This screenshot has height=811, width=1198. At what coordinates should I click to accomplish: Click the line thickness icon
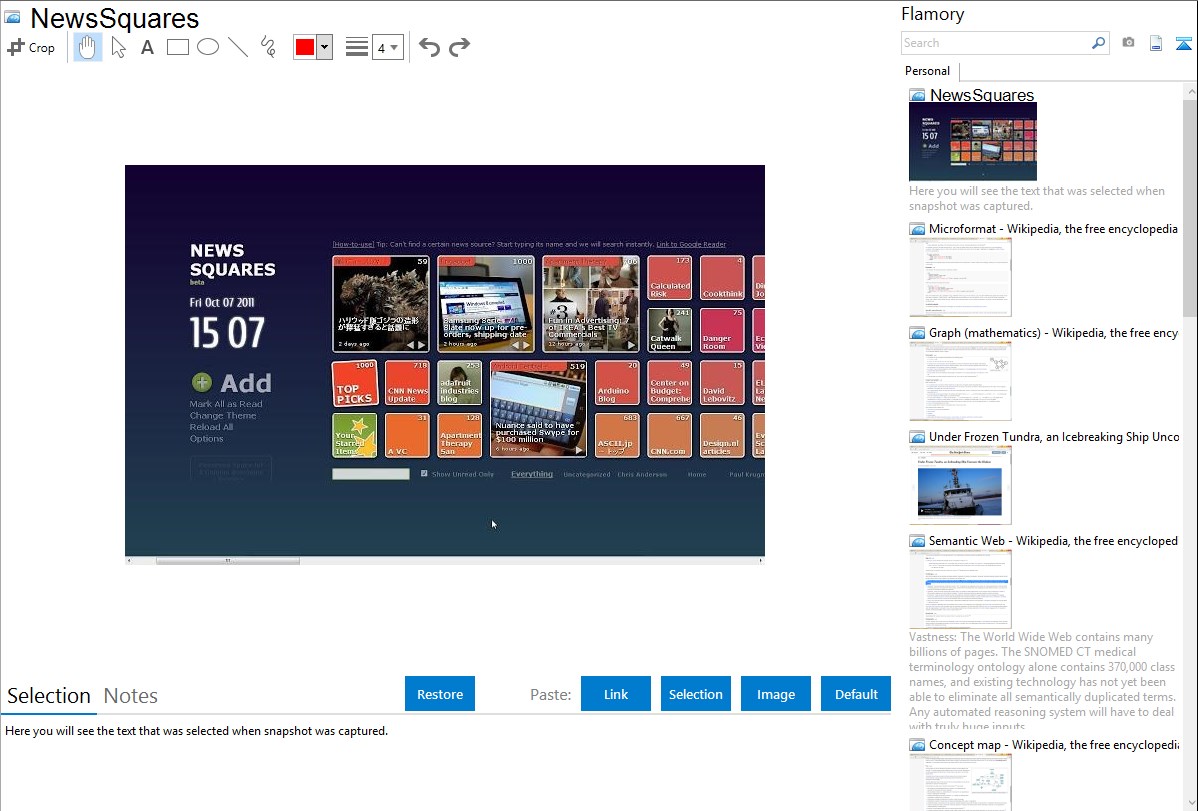(x=356, y=47)
